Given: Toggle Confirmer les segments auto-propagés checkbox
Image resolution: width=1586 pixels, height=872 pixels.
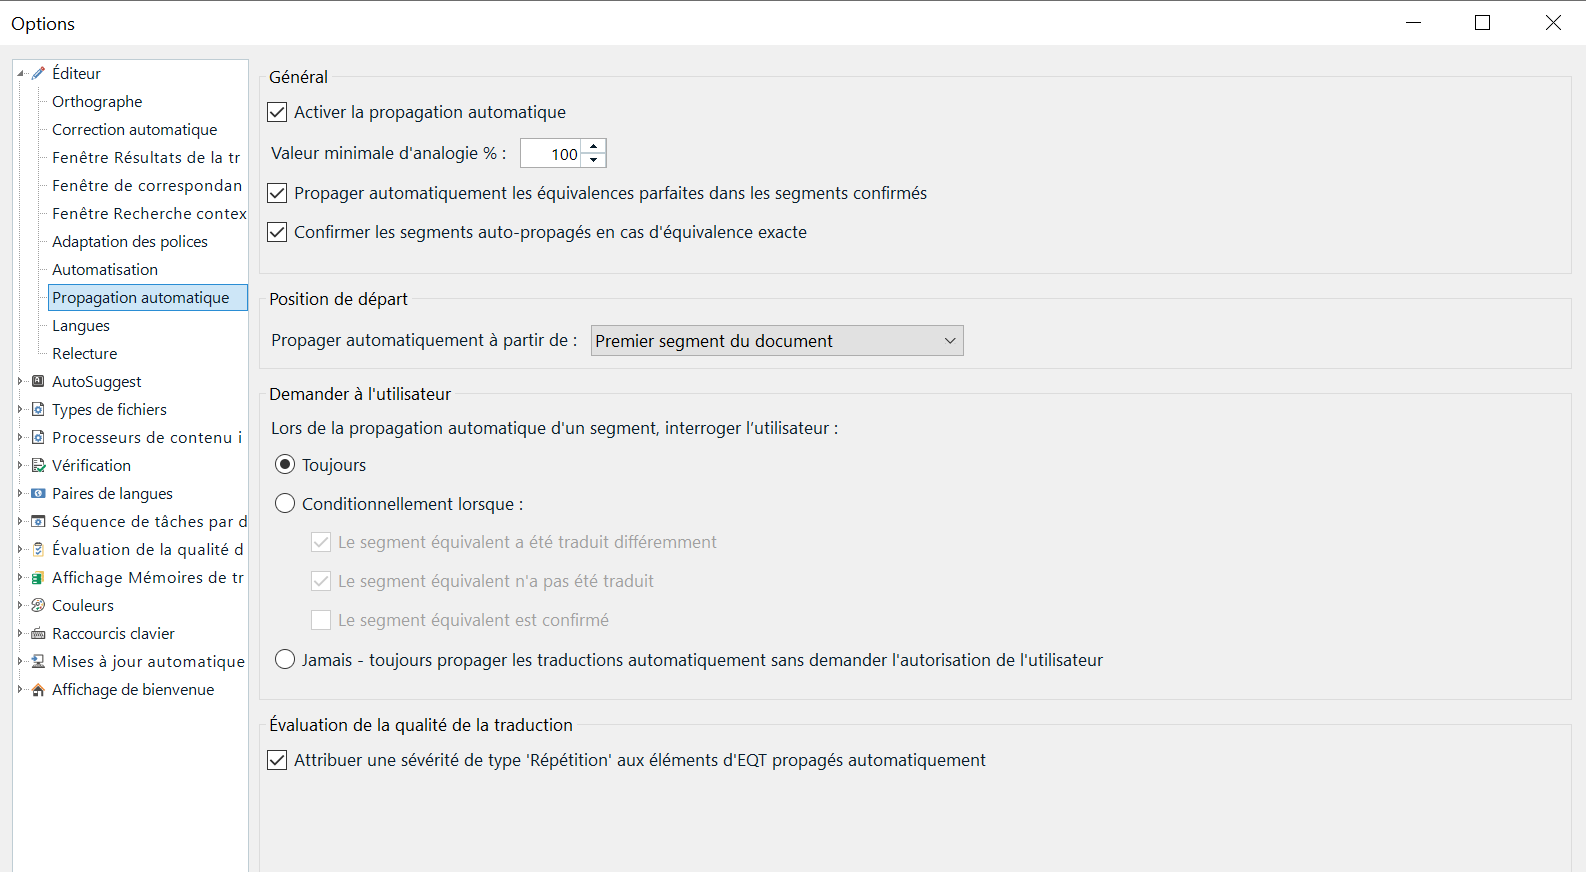Looking at the screenshot, I should [x=278, y=232].
